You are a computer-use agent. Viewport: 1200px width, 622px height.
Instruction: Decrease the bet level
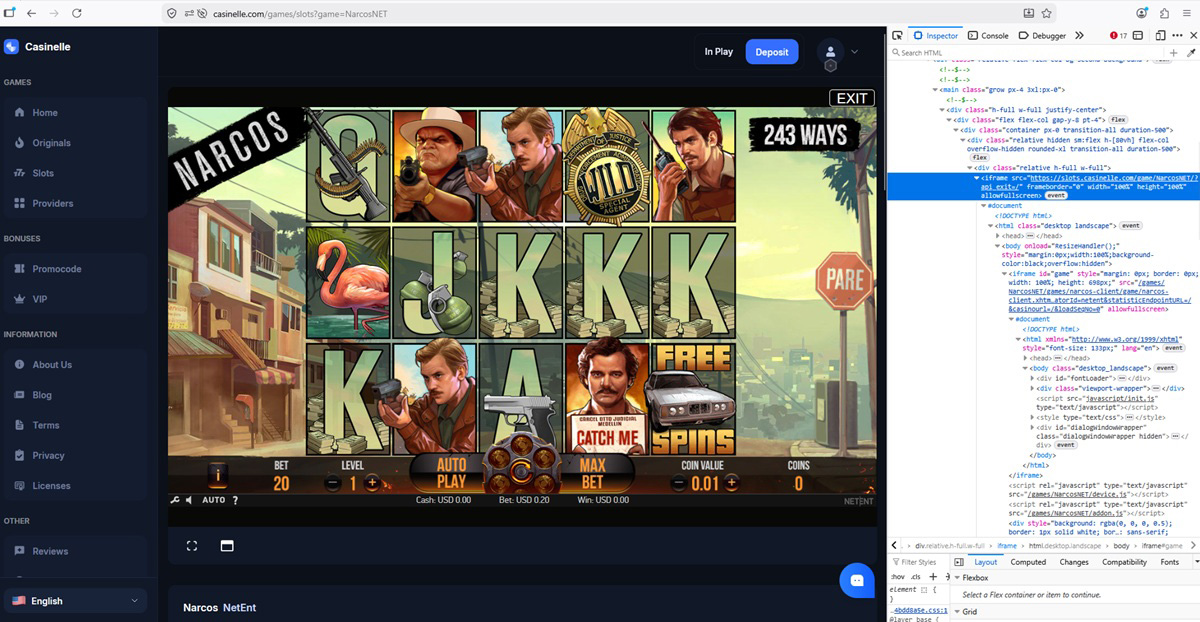coord(332,483)
